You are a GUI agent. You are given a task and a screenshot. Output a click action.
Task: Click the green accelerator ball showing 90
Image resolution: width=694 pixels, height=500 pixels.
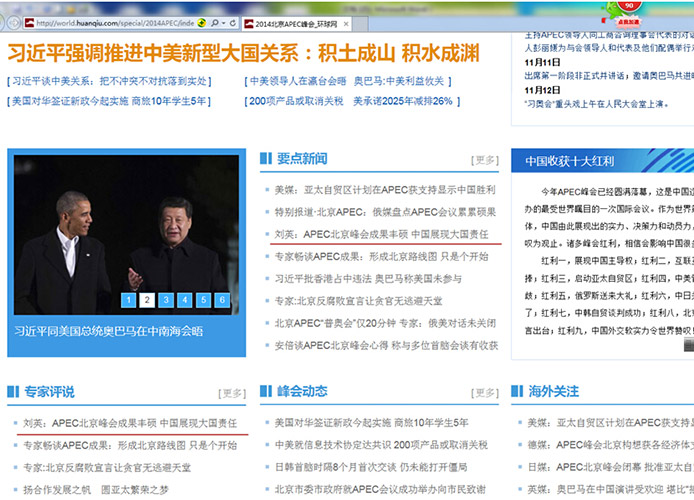630,12
